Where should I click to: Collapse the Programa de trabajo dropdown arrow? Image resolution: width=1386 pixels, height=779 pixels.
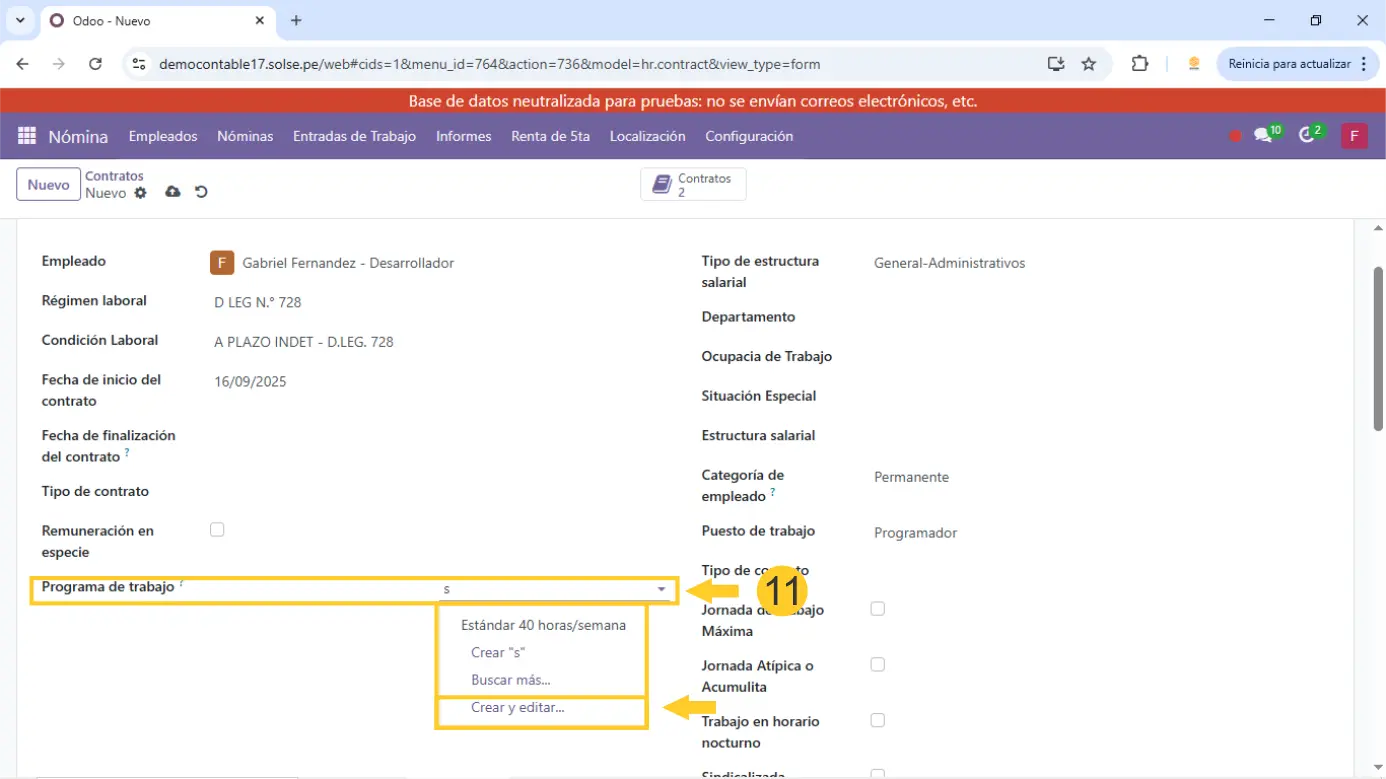pyautogui.click(x=661, y=590)
